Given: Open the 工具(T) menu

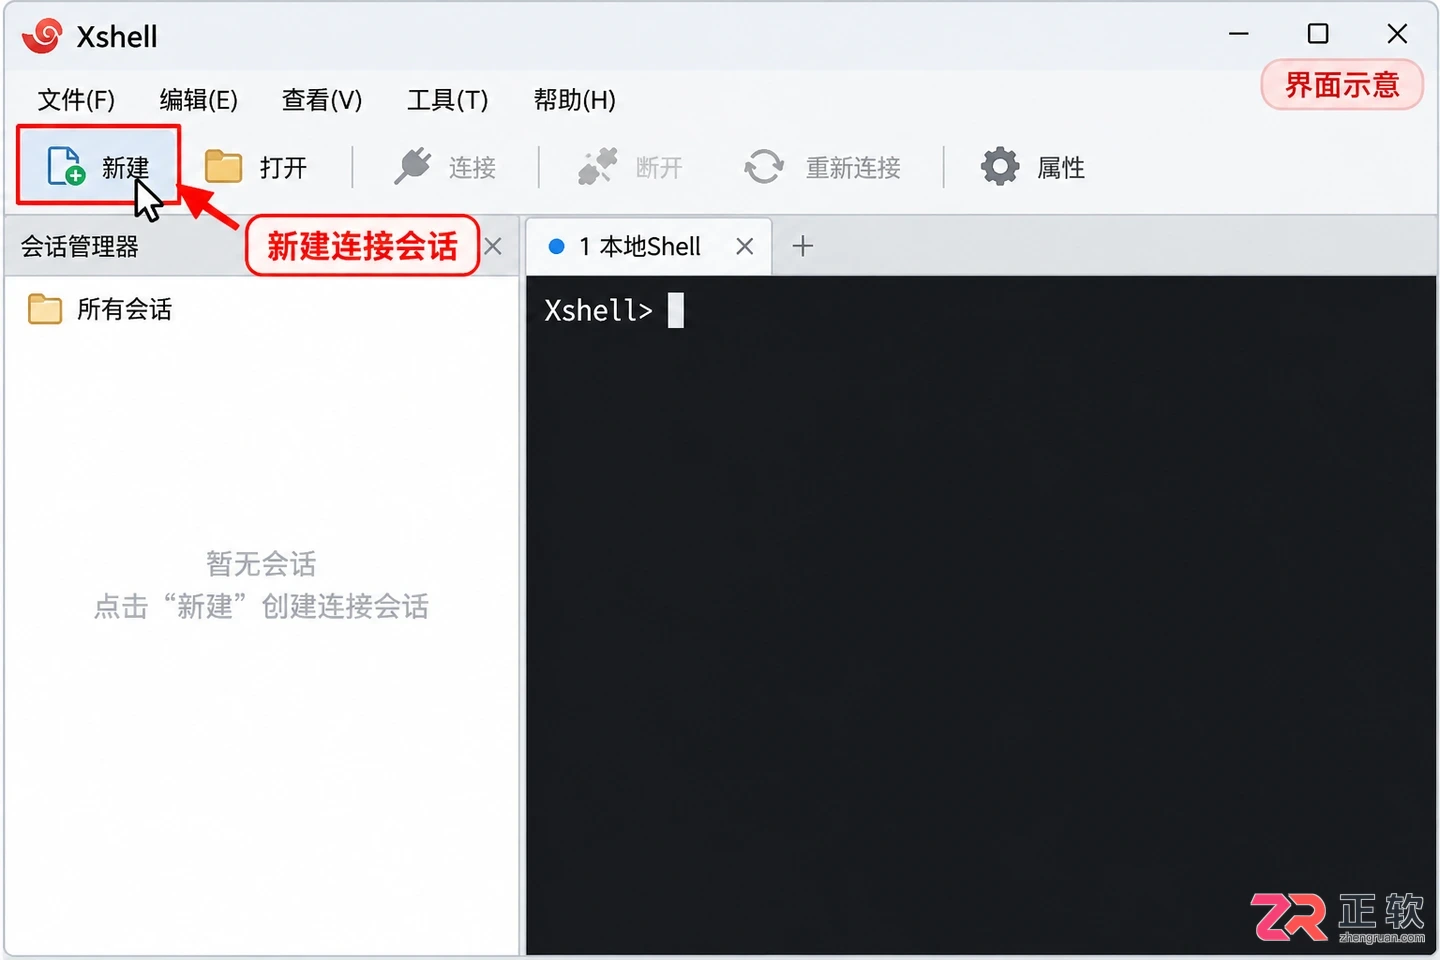Looking at the screenshot, I should coord(447,100).
